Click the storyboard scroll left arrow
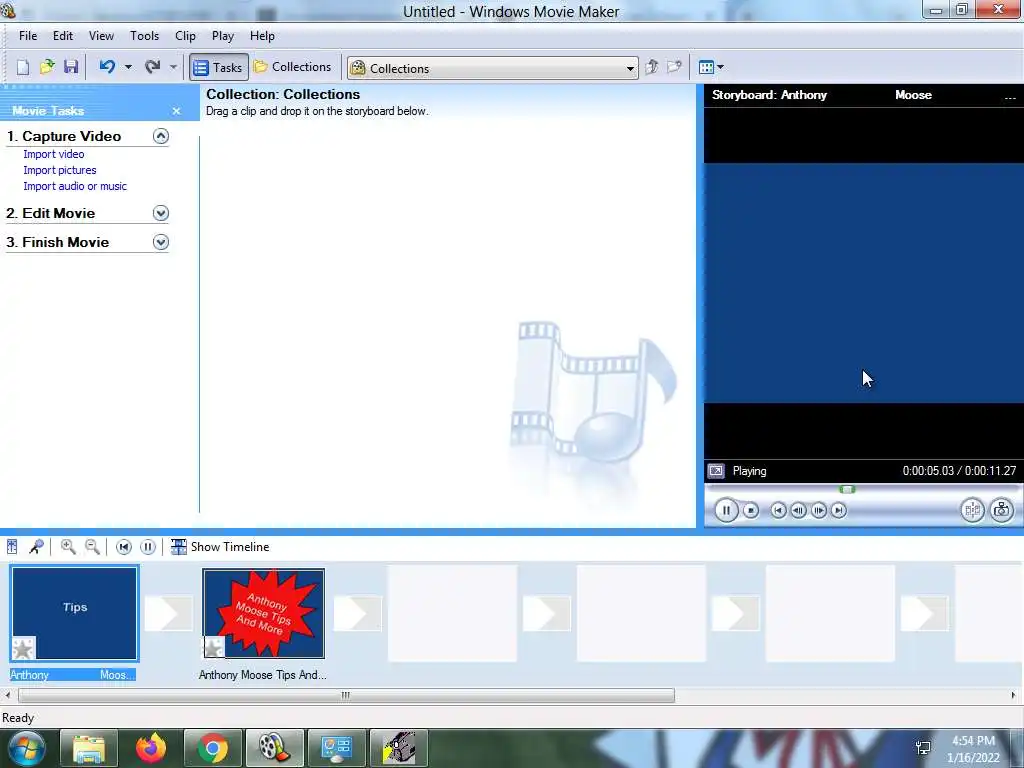 click(8, 696)
